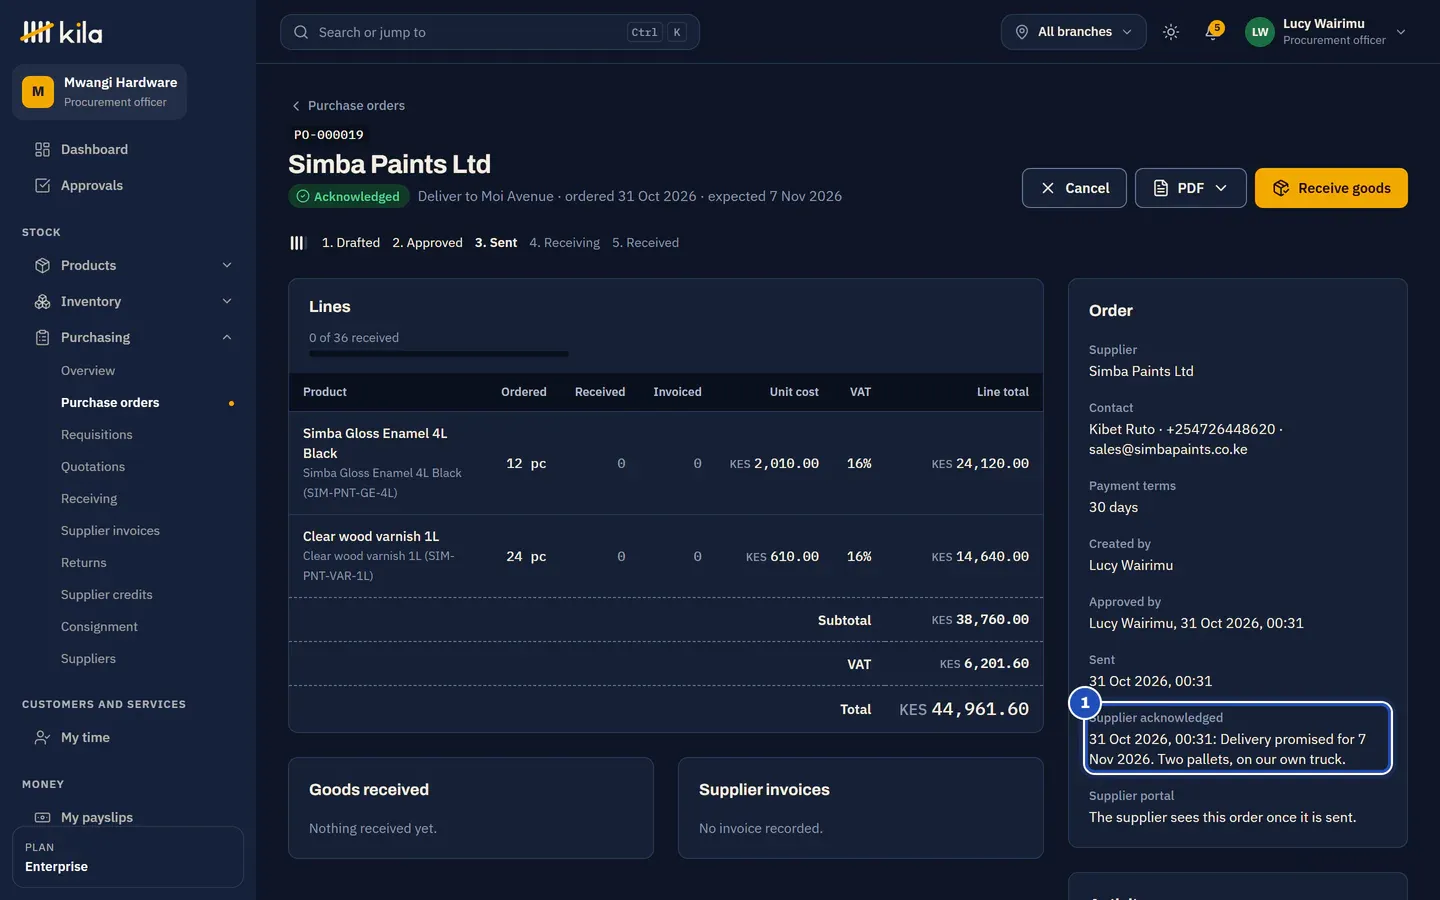Open Suppliers in the sidebar

point(88,659)
